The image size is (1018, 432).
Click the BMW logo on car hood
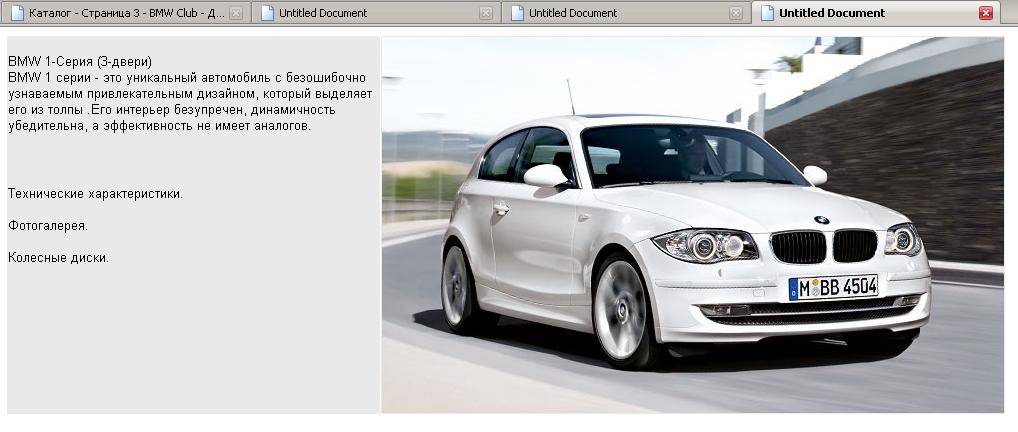pos(821,219)
